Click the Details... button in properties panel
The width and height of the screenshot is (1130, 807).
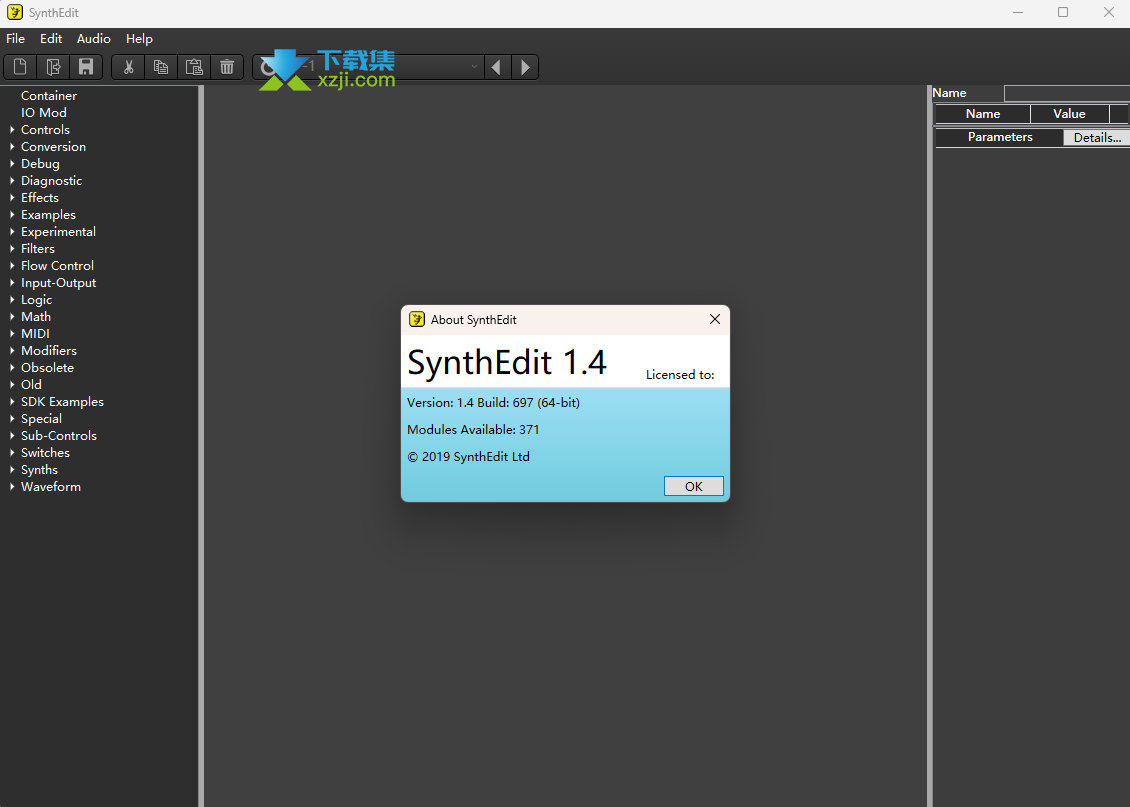1097,138
